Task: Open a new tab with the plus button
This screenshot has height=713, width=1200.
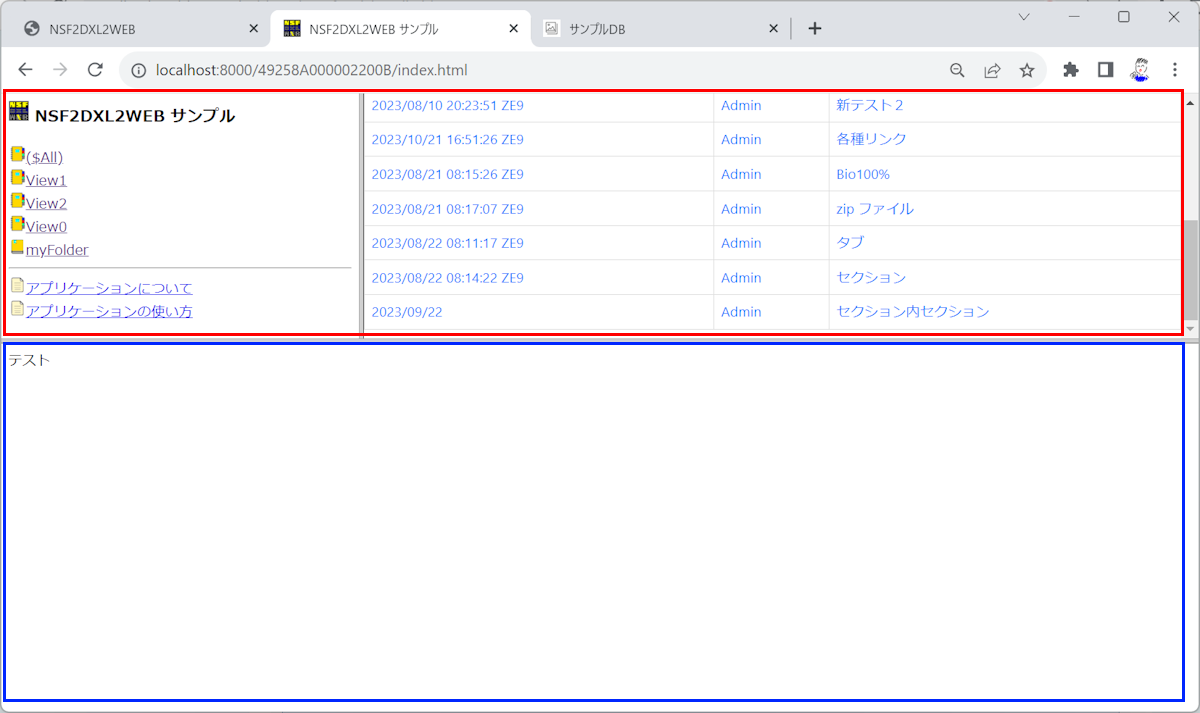Action: 815,29
